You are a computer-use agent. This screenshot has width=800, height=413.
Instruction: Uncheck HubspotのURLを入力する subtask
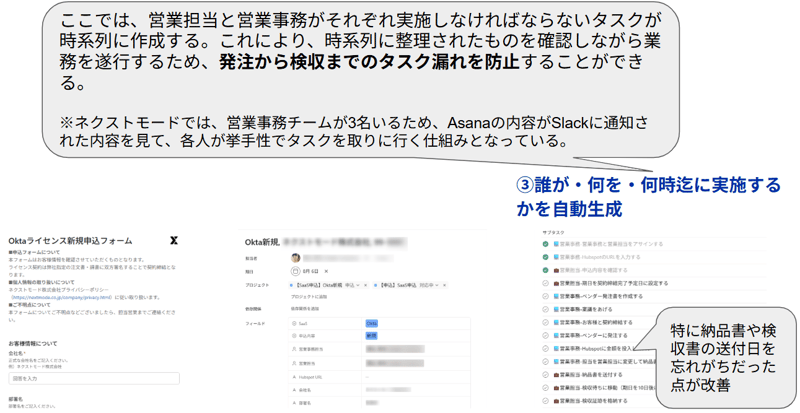(545, 257)
